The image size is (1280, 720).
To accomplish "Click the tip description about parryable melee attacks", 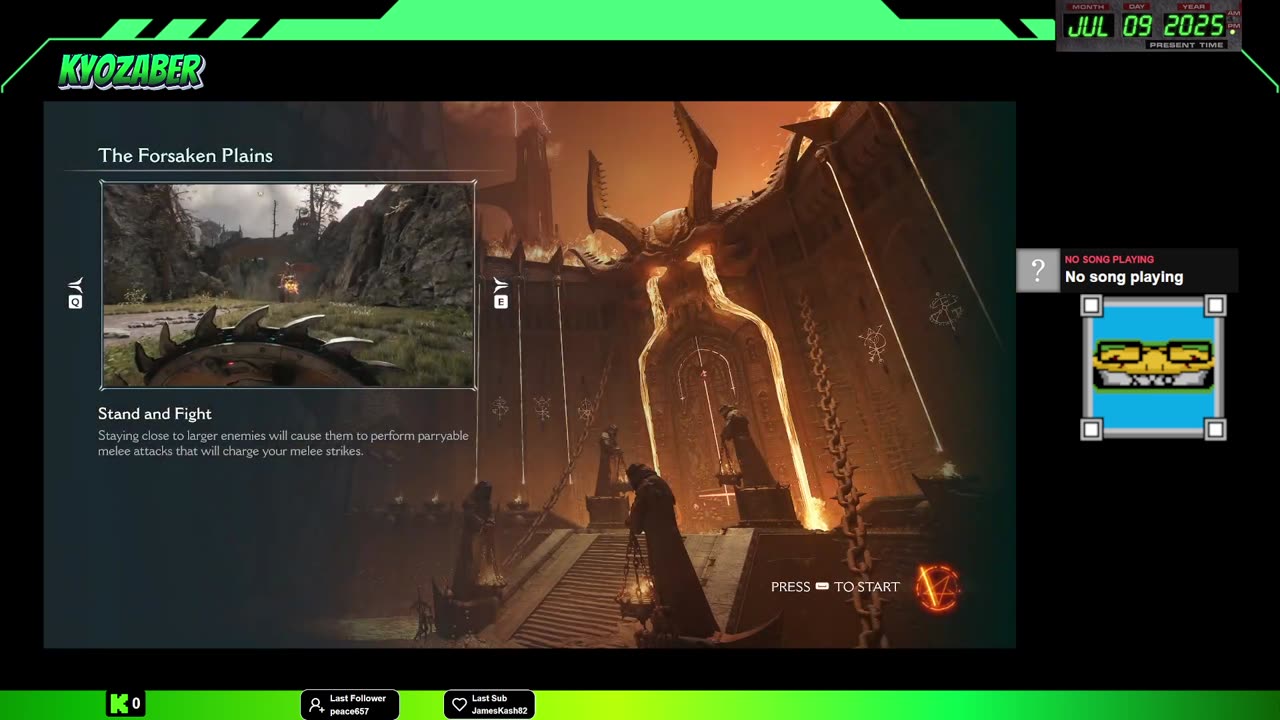I will (283, 443).
